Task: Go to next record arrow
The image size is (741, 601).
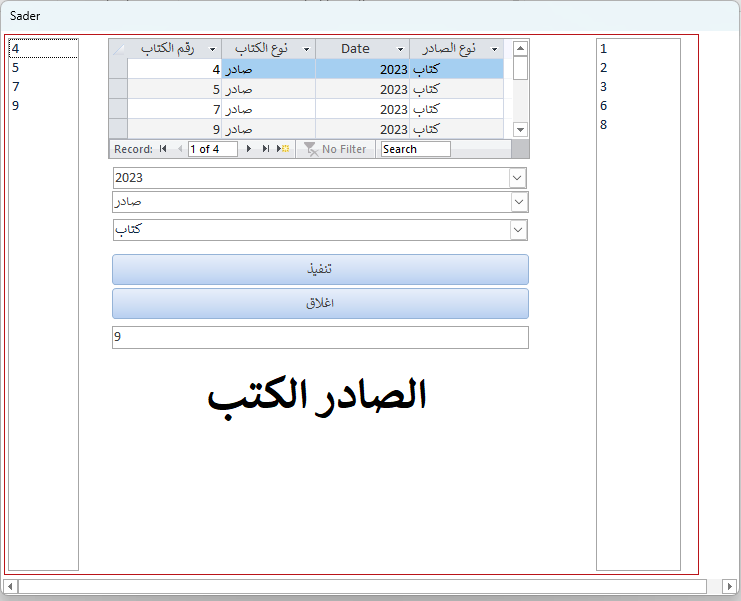Action: pyautogui.click(x=249, y=149)
